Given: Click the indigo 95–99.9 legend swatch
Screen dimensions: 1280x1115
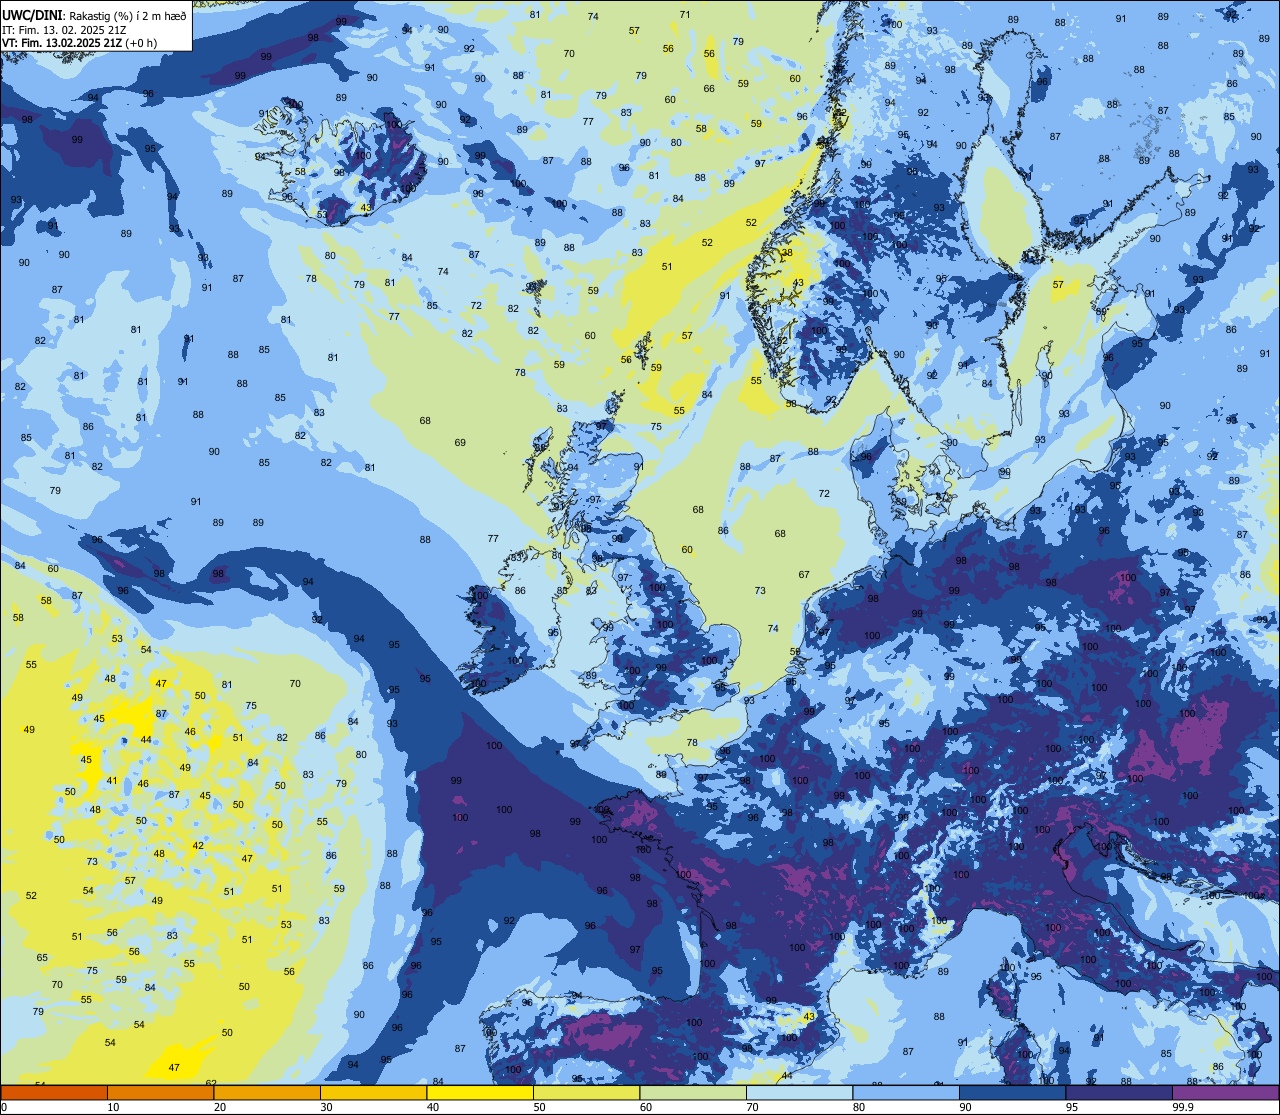Looking at the screenshot, I should [1119, 1092].
